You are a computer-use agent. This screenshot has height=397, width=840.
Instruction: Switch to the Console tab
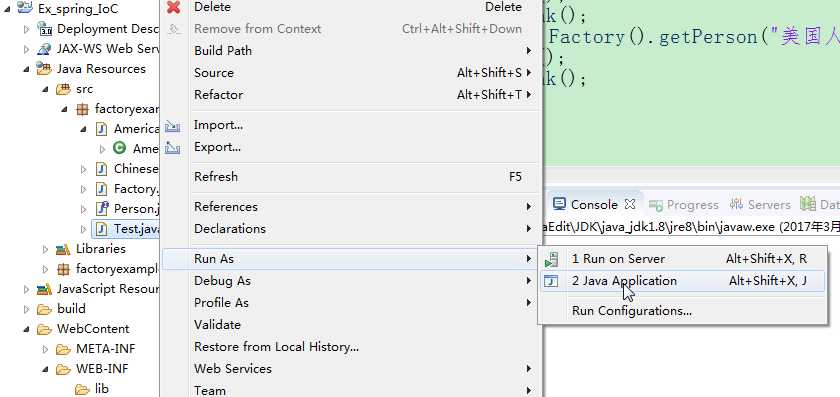click(594, 205)
